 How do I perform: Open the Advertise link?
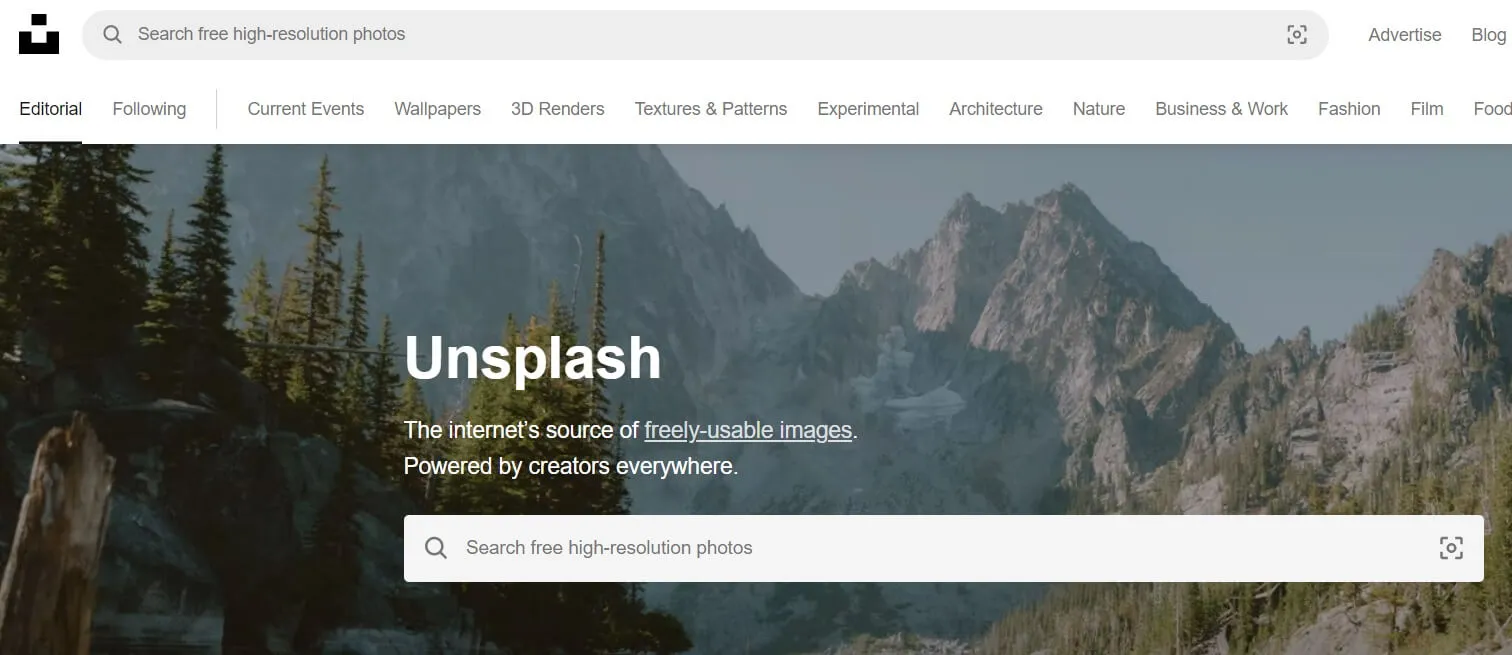[1404, 35]
